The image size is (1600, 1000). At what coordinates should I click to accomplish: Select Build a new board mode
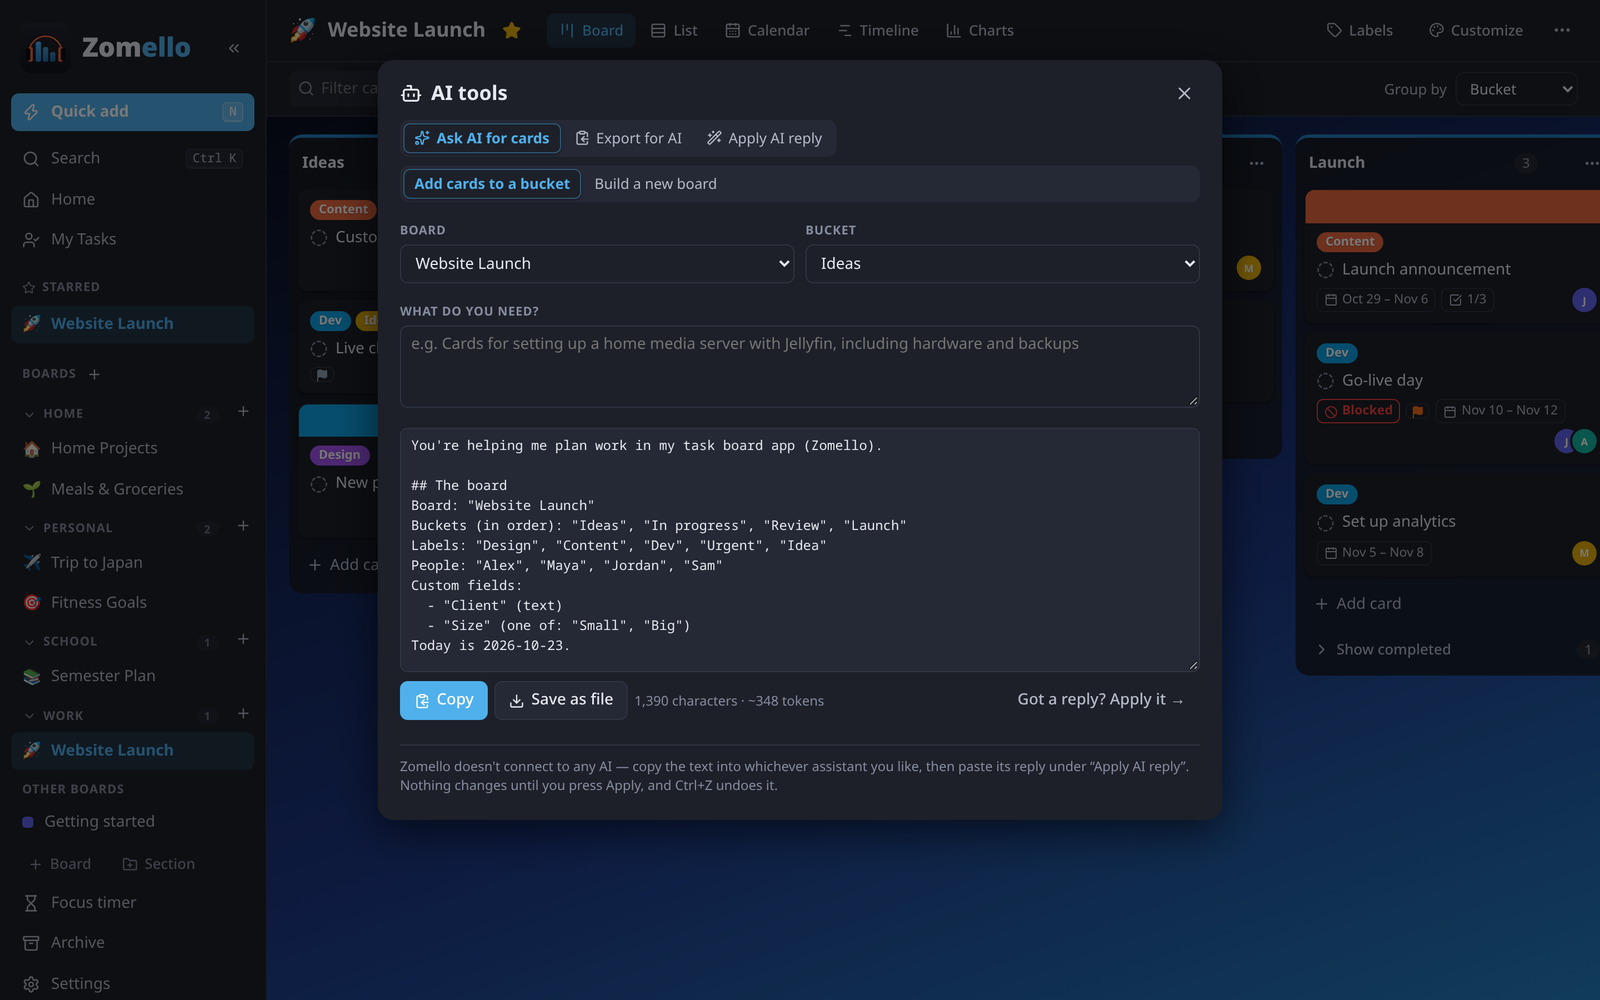coord(656,184)
